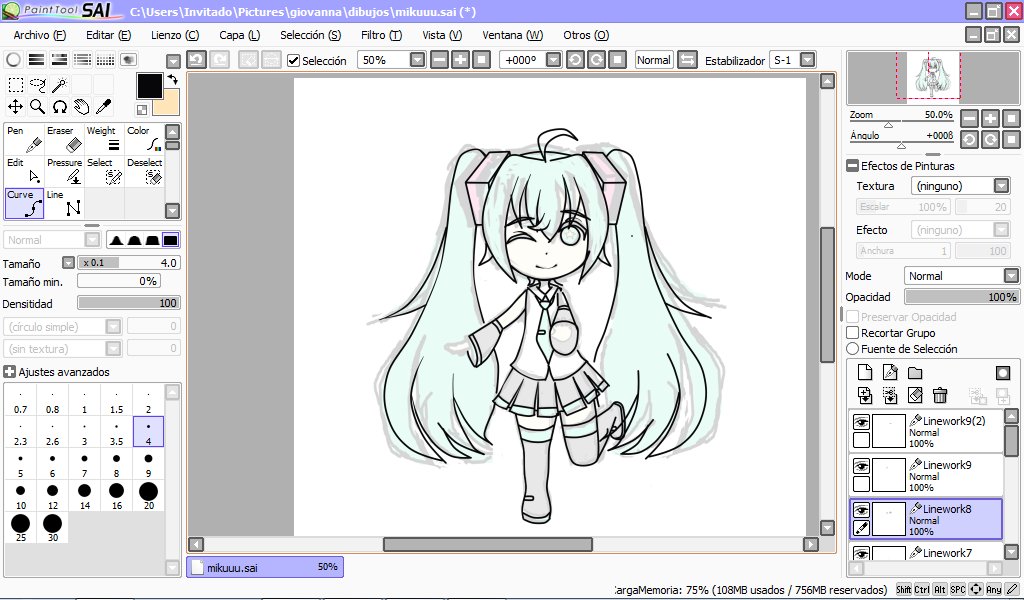Select brush size 0.7 preset
Viewport: 1024px width, 600px height.
click(x=21, y=400)
